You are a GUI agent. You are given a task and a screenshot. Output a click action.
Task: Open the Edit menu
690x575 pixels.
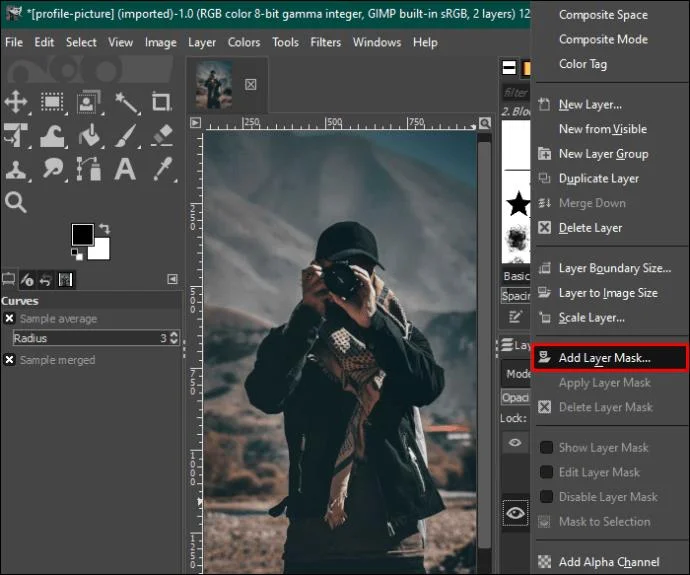(x=44, y=42)
